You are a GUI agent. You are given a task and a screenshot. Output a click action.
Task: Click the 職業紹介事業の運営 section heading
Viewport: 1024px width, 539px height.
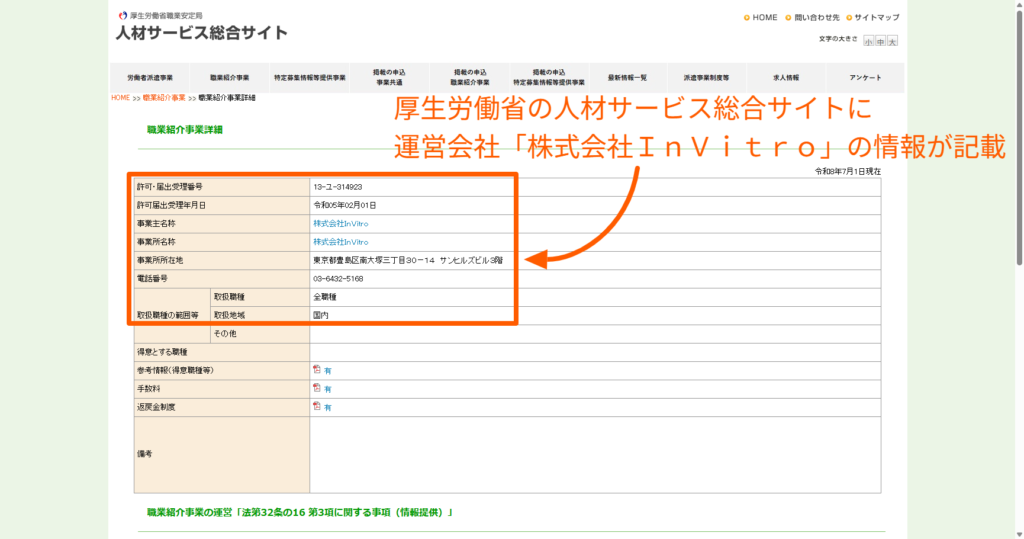(300, 512)
